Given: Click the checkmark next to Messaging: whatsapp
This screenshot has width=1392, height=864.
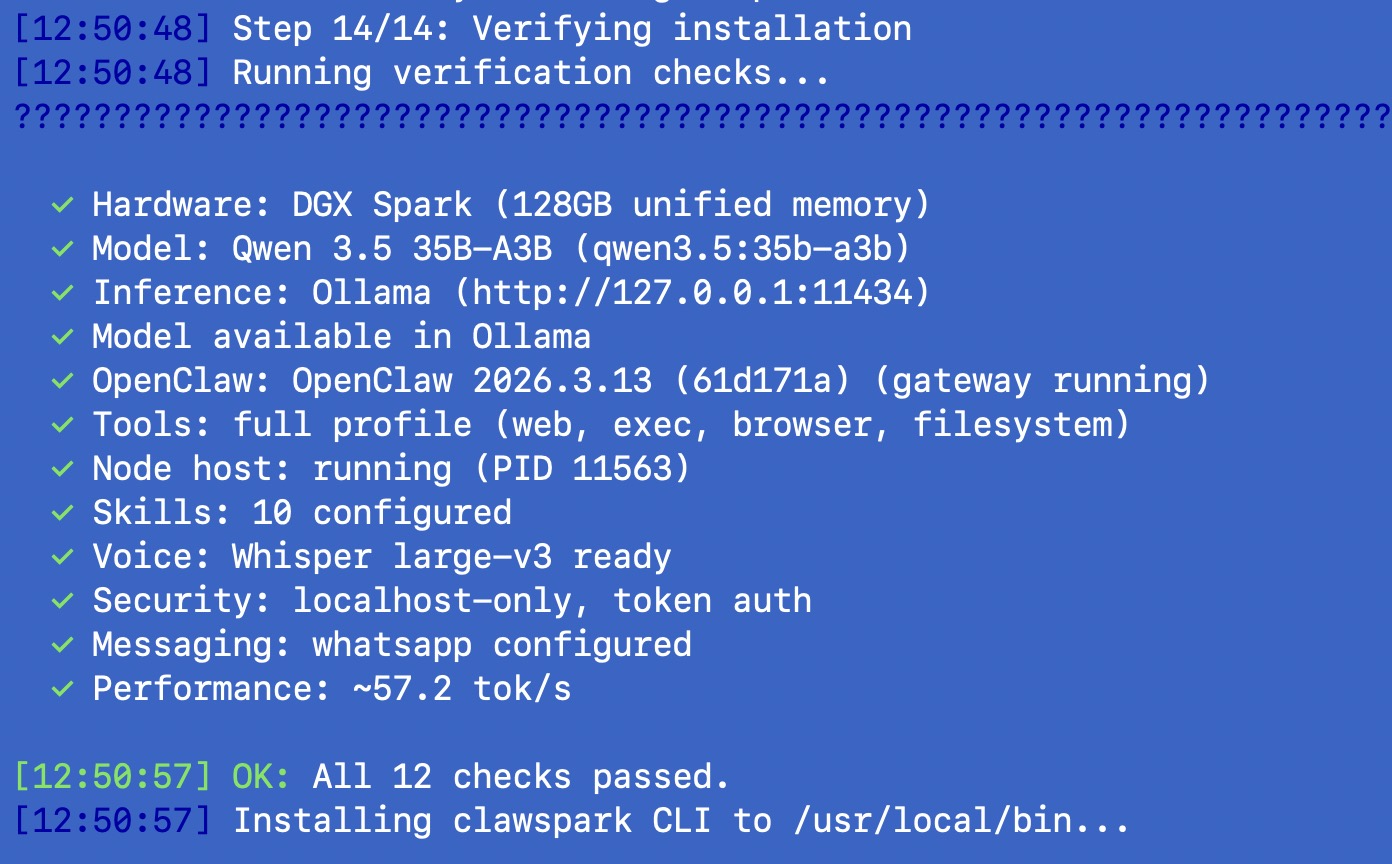Looking at the screenshot, I should (62, 645).
